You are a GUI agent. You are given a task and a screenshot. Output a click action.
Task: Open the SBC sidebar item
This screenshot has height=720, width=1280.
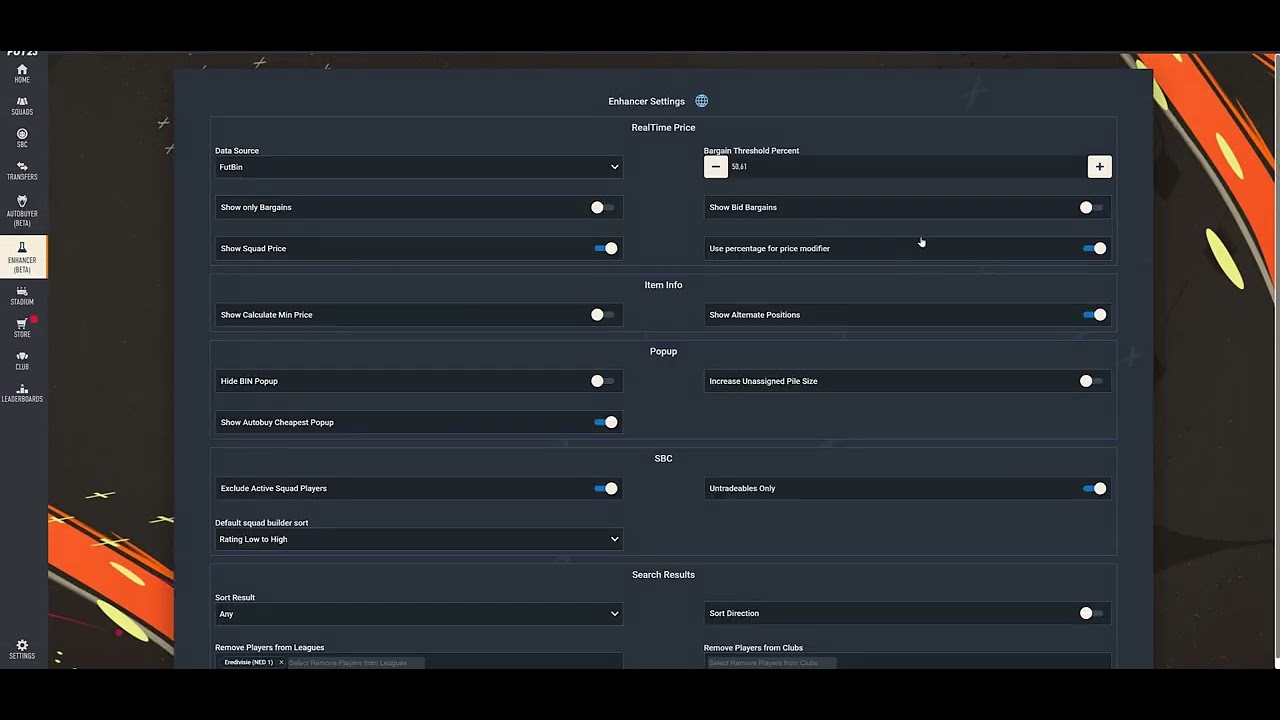(x=22, y=138)
